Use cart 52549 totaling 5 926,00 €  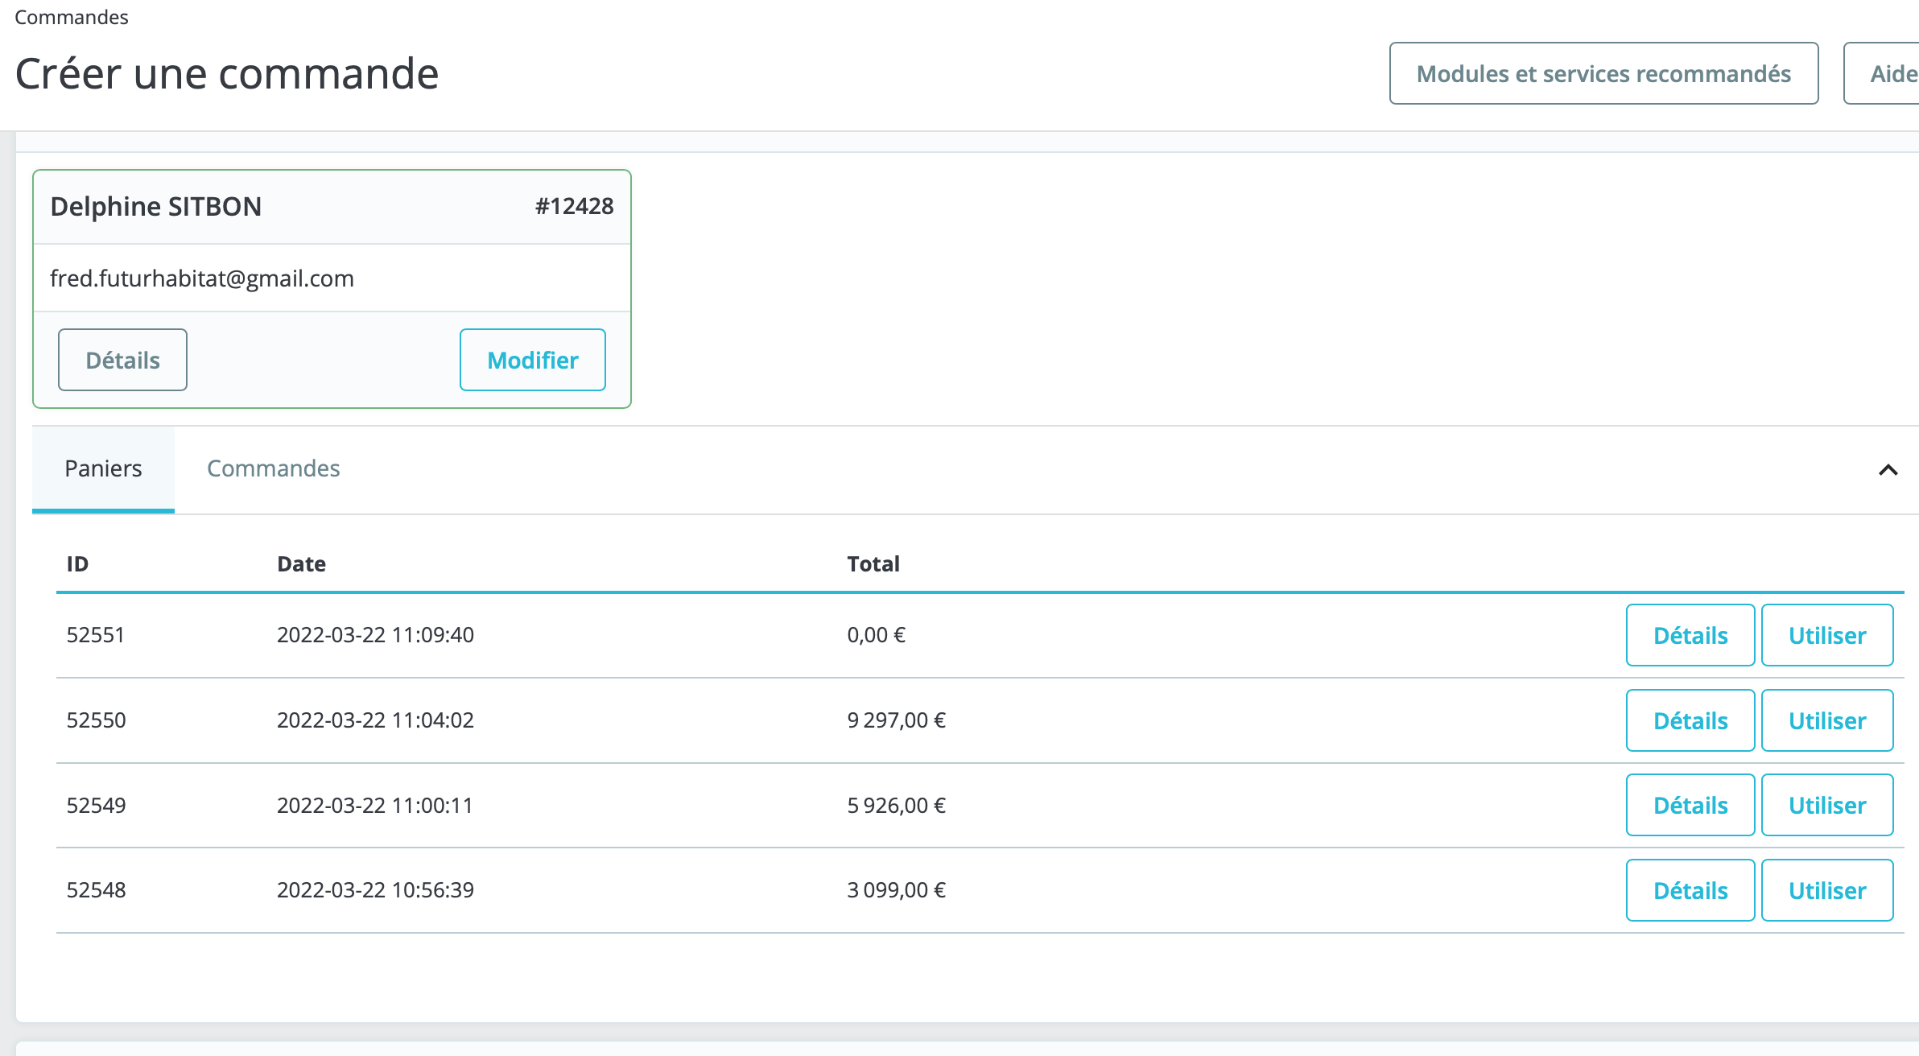point(1826,805)
